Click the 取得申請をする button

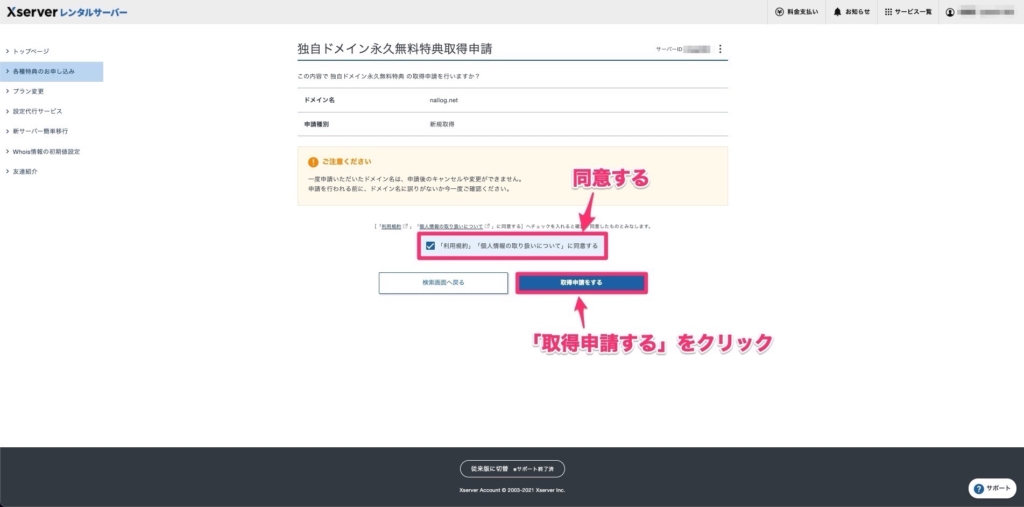pos(581,283)
